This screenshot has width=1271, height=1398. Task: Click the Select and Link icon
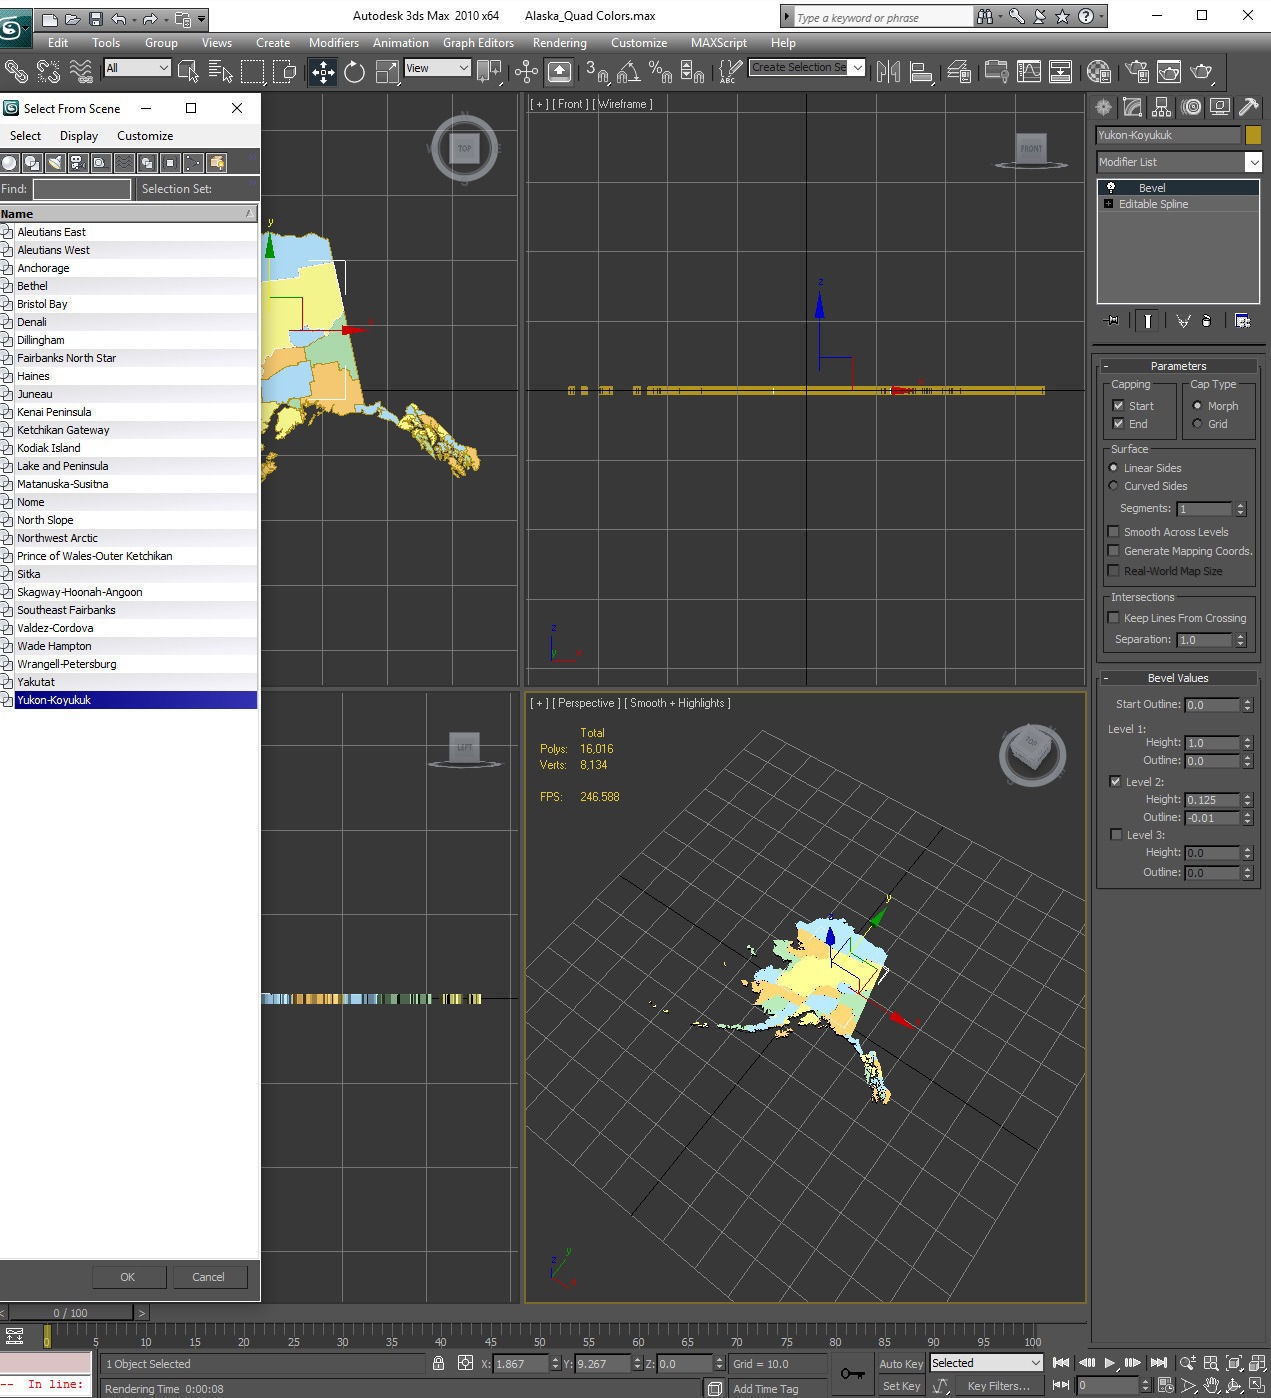16,71
